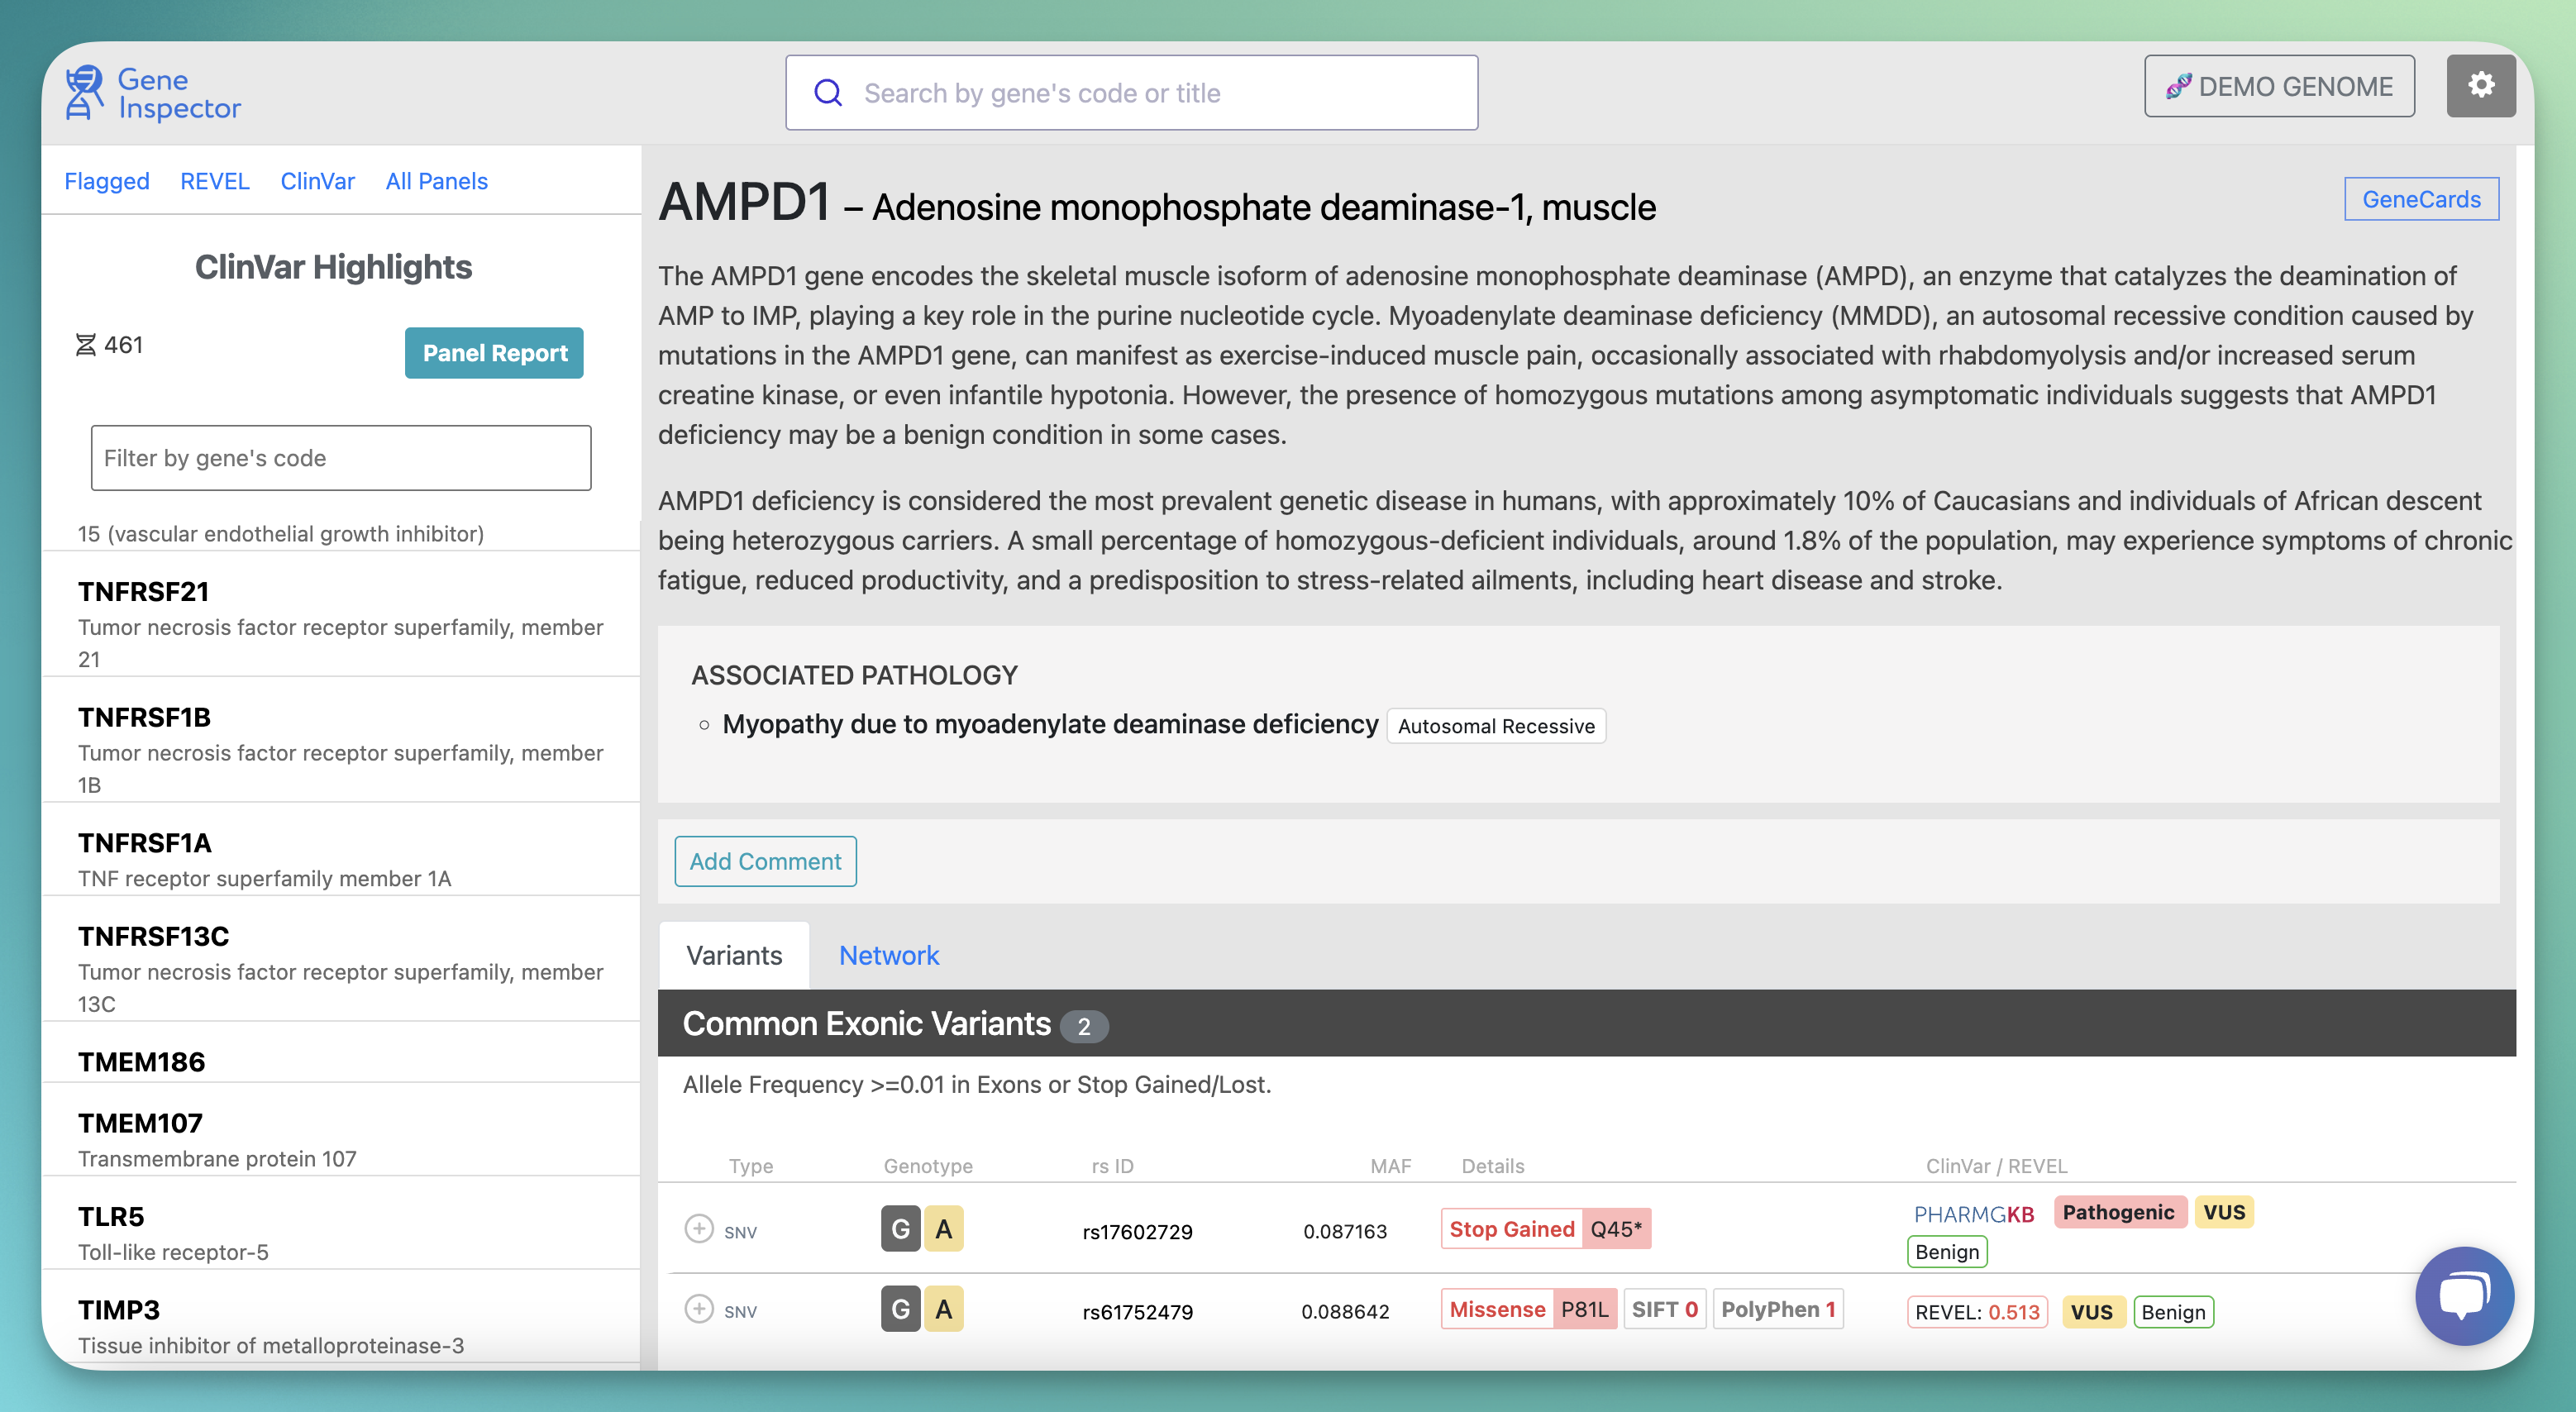Click the Filter by gene's code field
The image size is (2576, 1412).
coord(341,458)
